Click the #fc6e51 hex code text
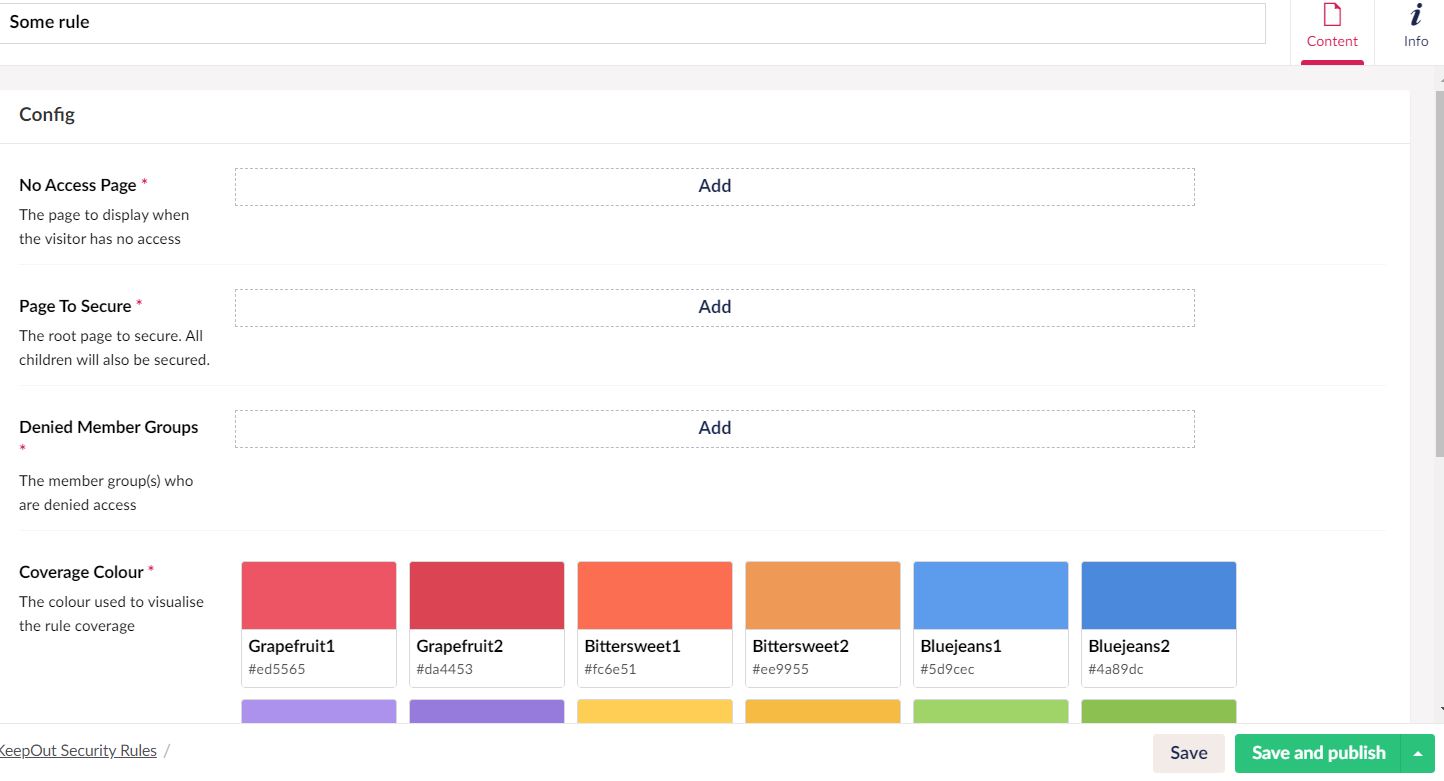This screenshot has width=1444, height=781. (610, 669)
